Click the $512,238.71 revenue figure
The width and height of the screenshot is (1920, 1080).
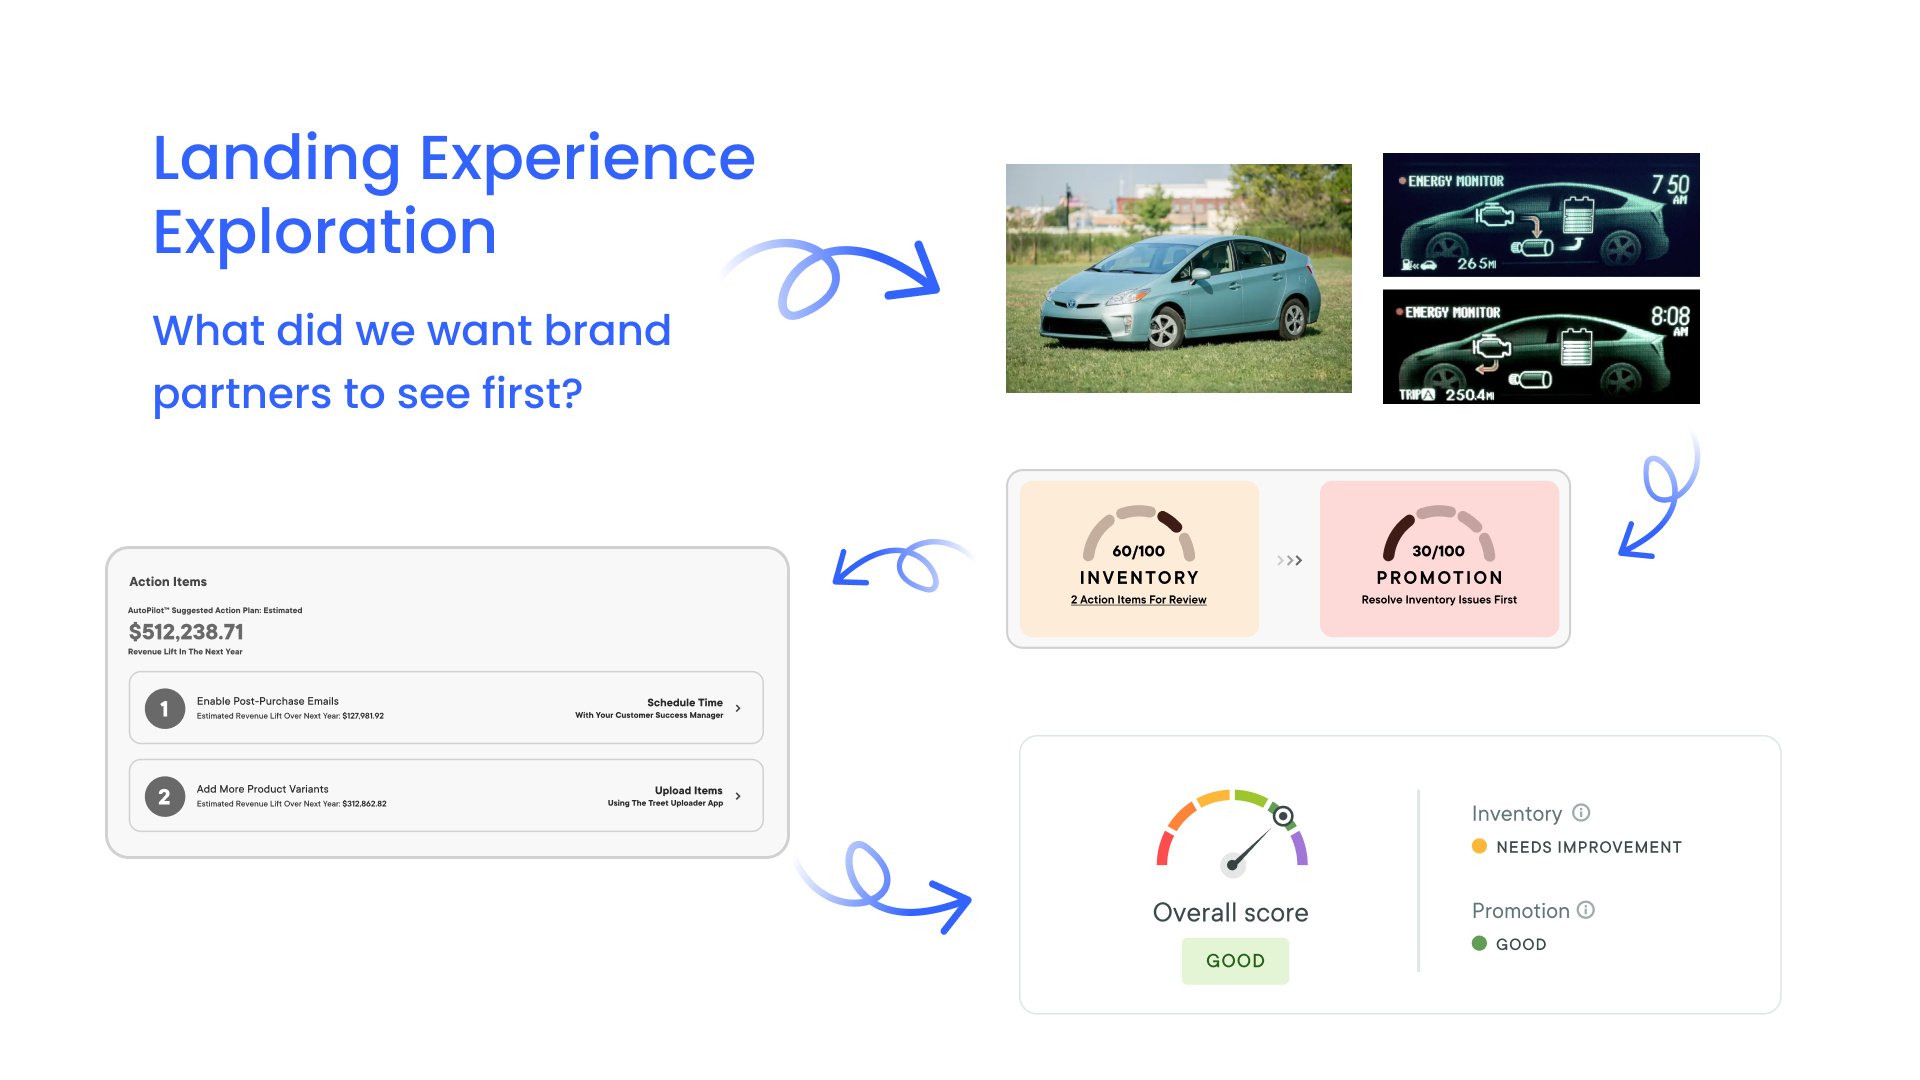186,632
